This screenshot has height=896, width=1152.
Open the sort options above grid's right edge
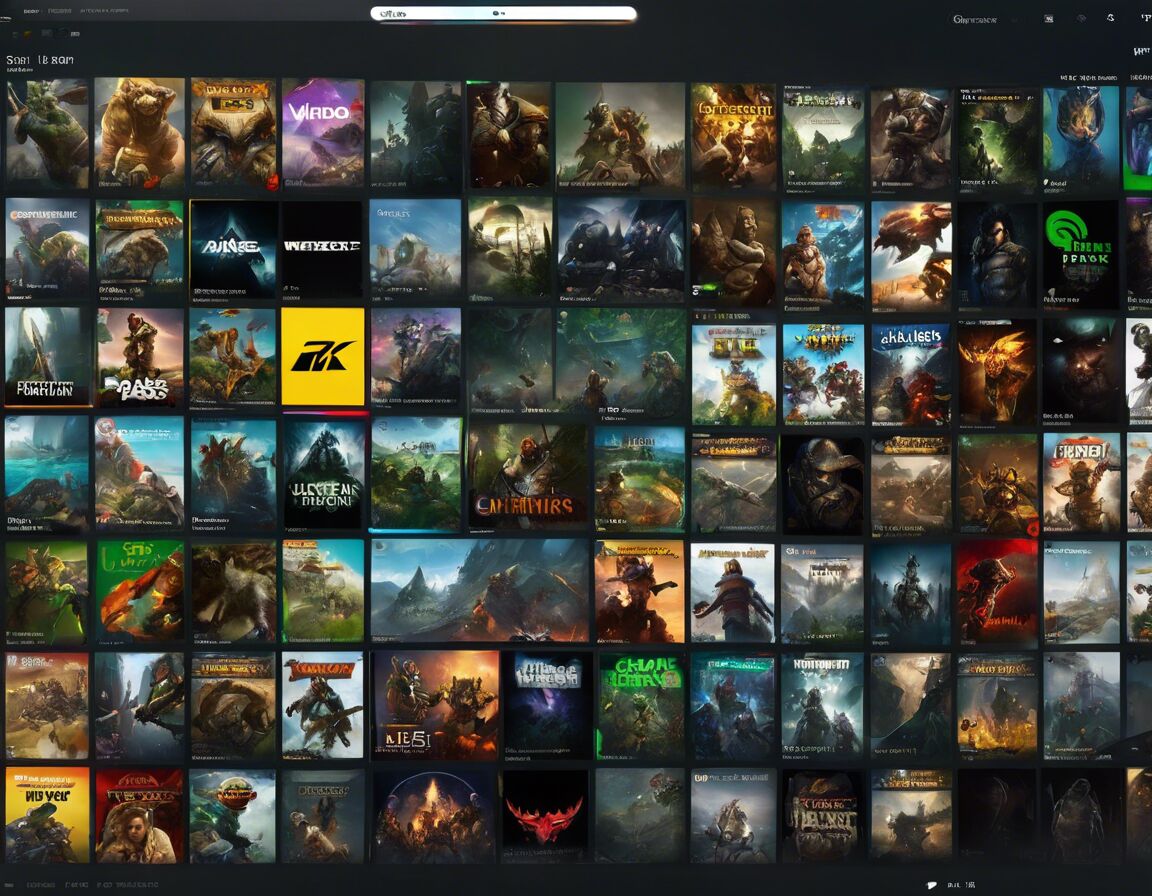(1088, 77)
